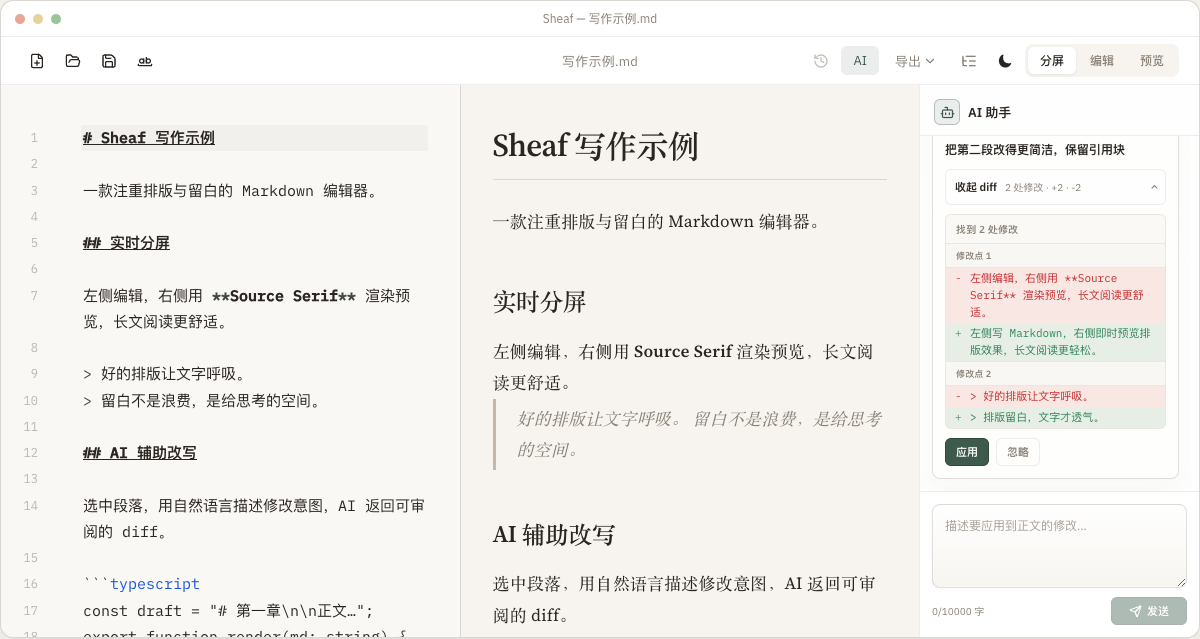Focus the 描述要应用到正文的修改 input box
This screenshot has height=639, width=1200.
[1059, 546]
